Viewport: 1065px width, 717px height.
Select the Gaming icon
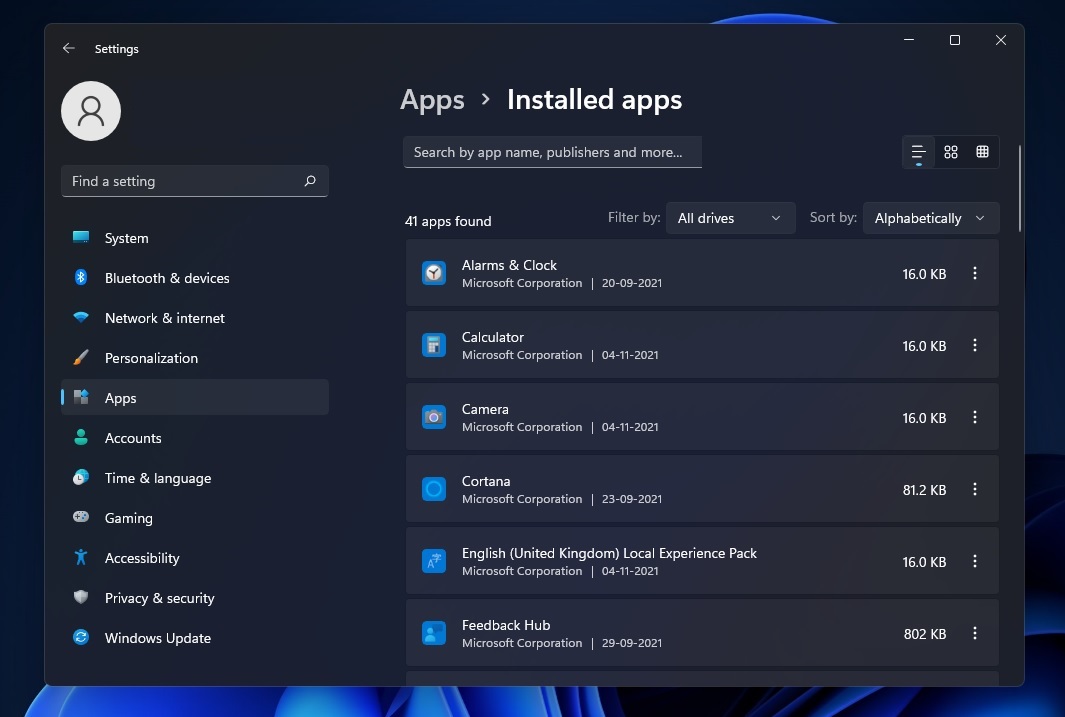tap(80, 518)
